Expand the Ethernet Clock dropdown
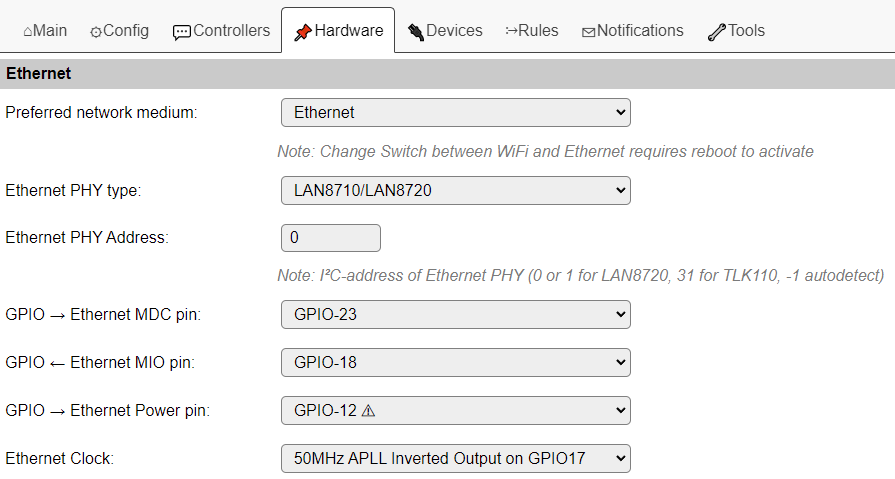895x479 pixels. [x=455, y=459]
